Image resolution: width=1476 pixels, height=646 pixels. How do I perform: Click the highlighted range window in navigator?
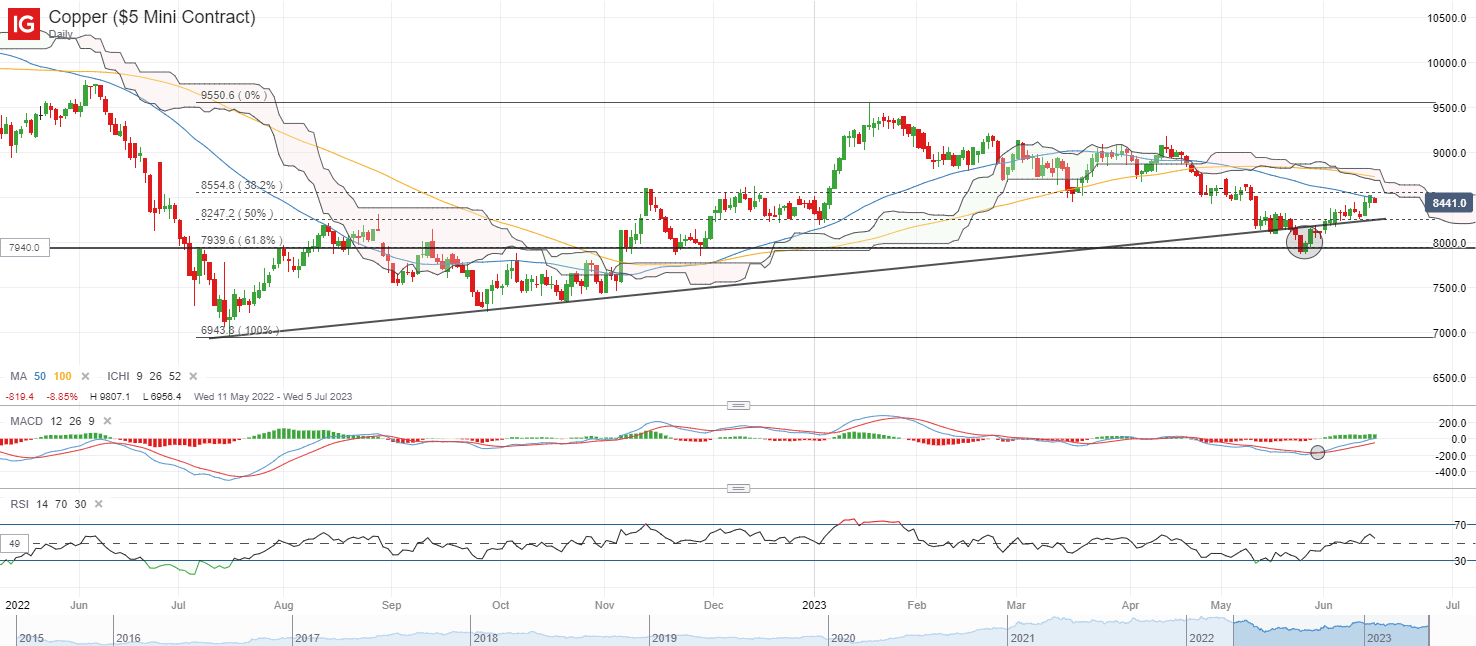tap(1331, 631)
